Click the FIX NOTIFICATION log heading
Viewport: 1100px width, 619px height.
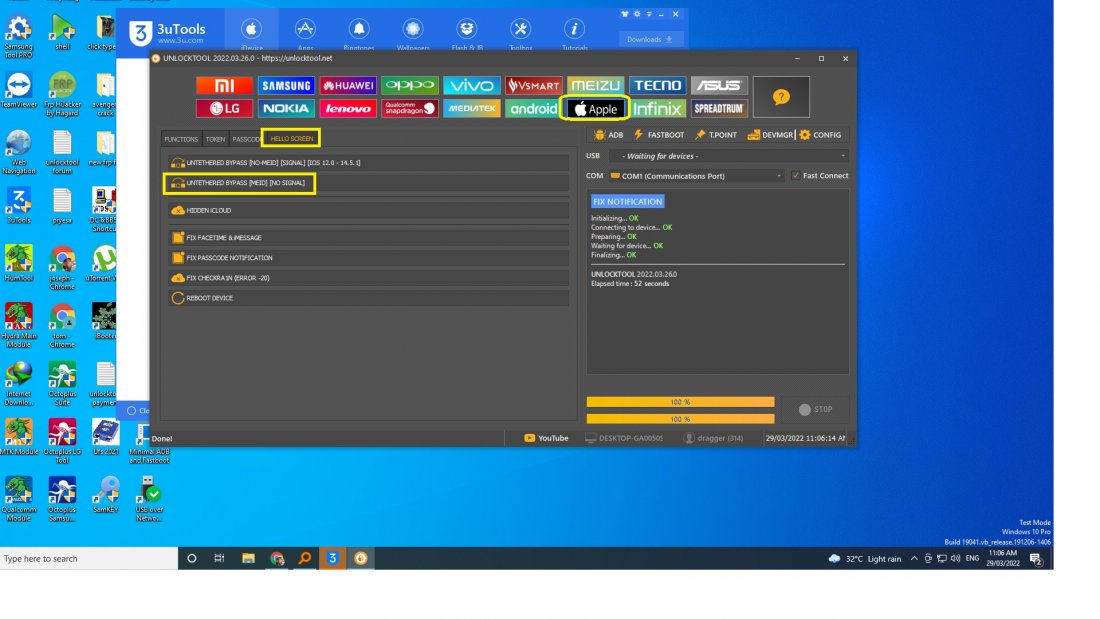(x=627, y=201)
